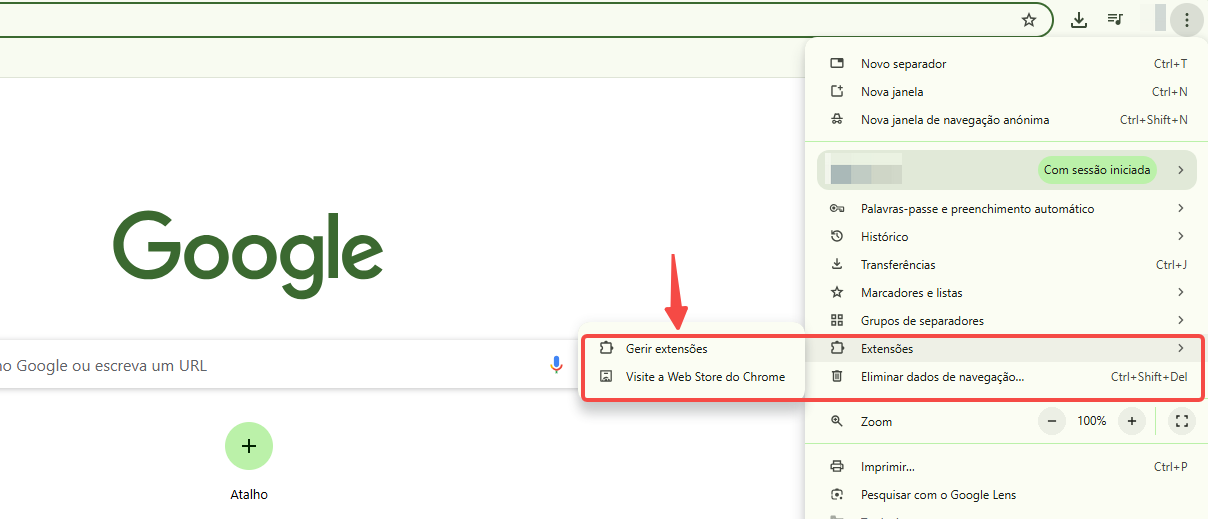Viewport: 1208px width, 519px height.
Task: Expand the Com sessão iniciada profile row
Action: pyautogui.click(x=1007, y=170)
